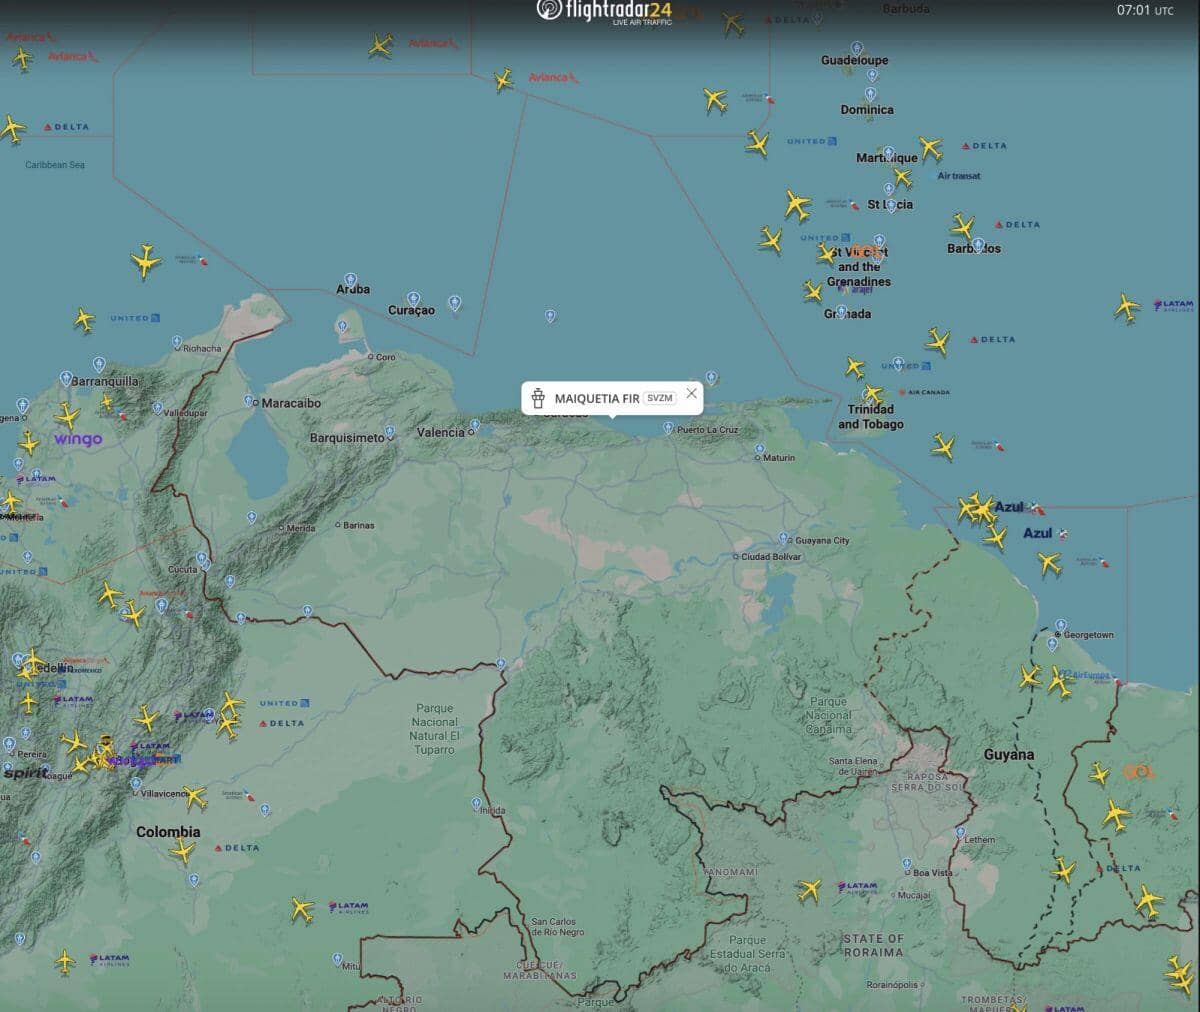Screen dimensions: 1200x1012
Task: Click the STATE OF RORAIMA label
Action: pos(873,946)
